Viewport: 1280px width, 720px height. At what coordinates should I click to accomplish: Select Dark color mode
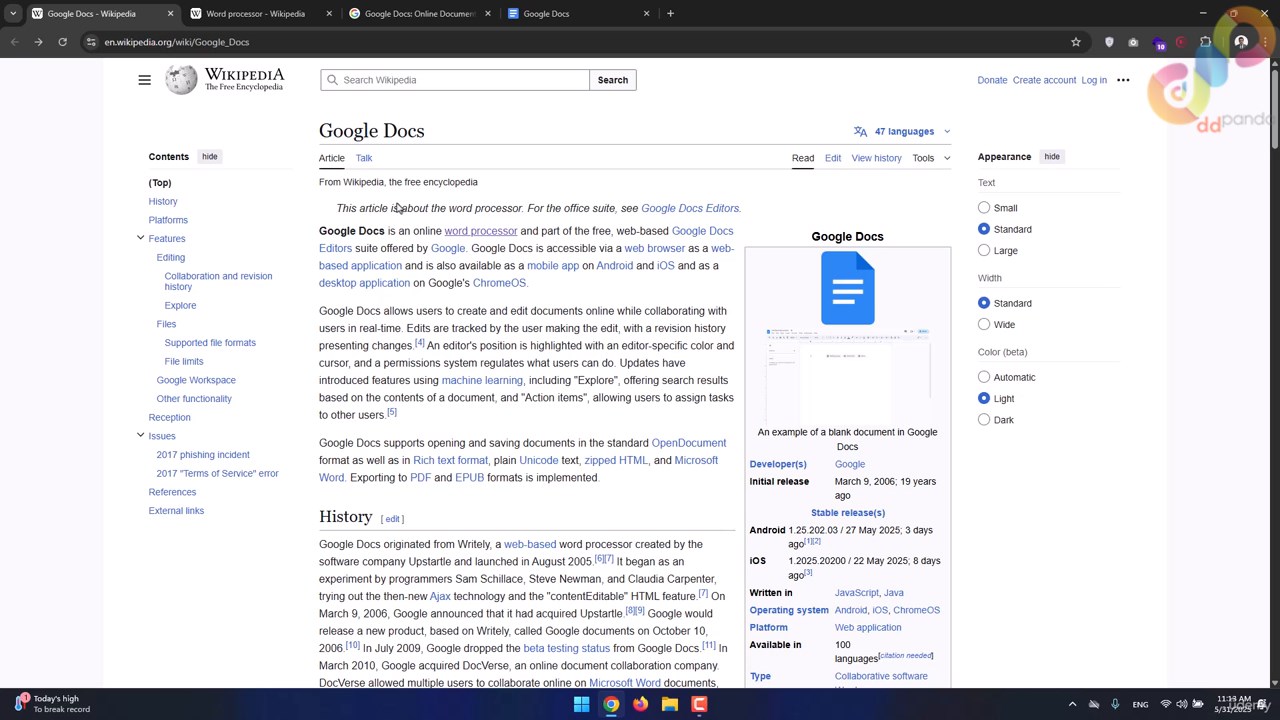[x=984, y=420]
